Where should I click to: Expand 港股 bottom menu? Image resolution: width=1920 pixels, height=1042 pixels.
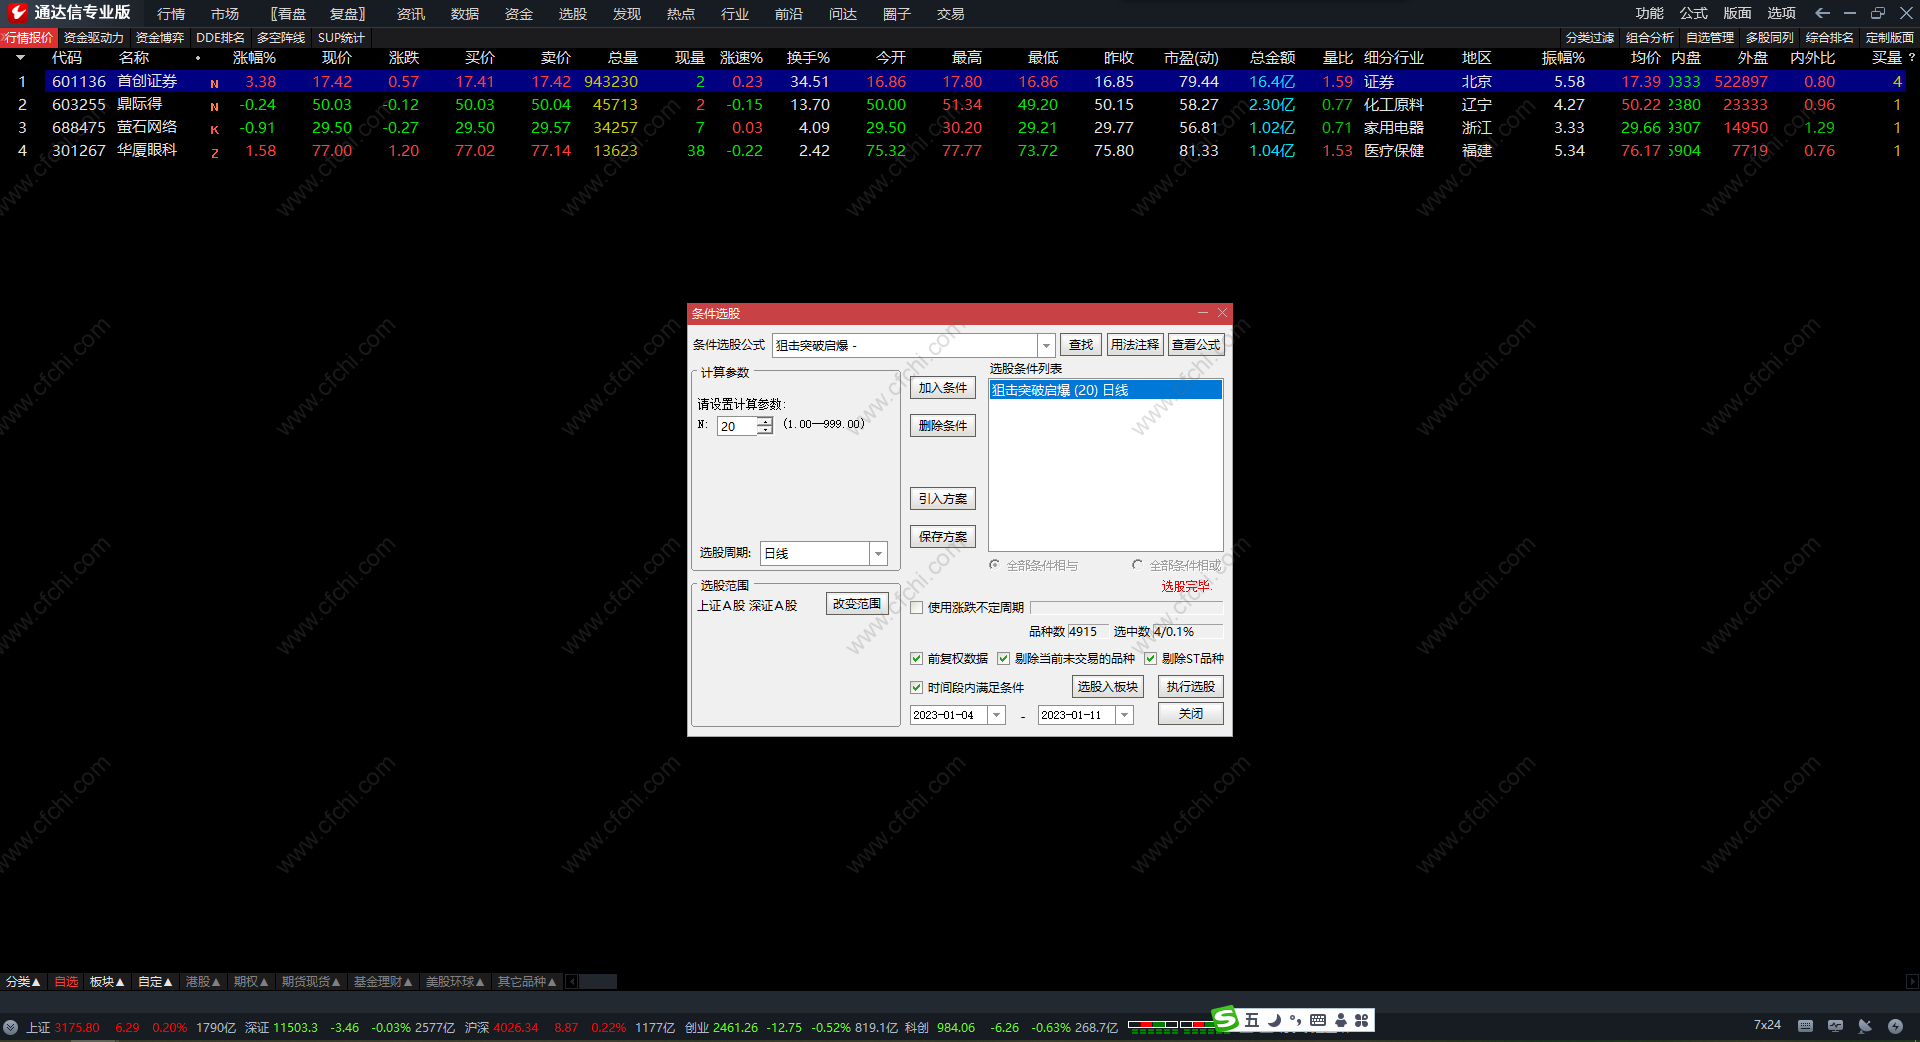pos(203,982)
